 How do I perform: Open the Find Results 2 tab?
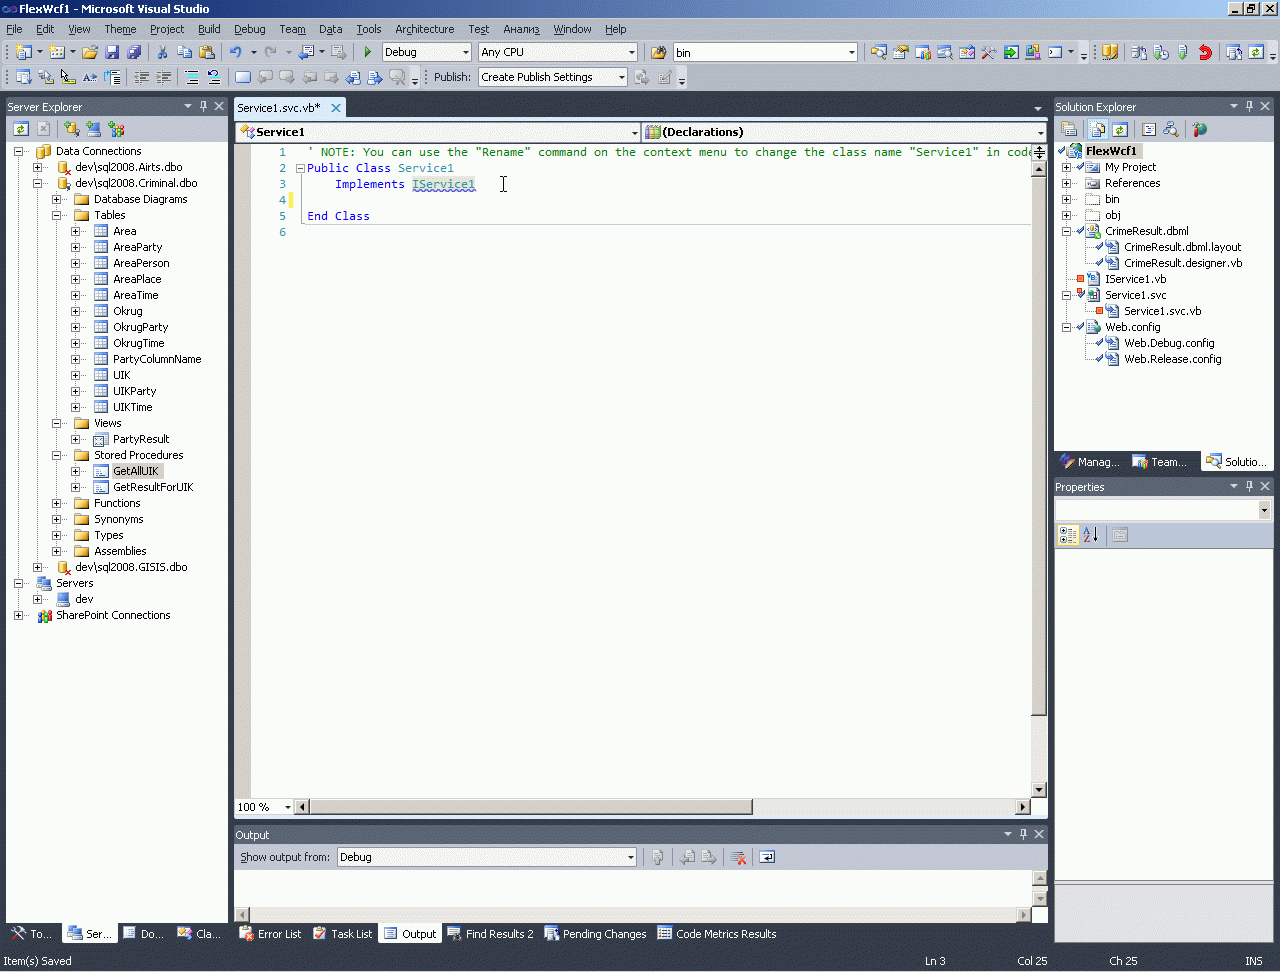click(490, 934)
